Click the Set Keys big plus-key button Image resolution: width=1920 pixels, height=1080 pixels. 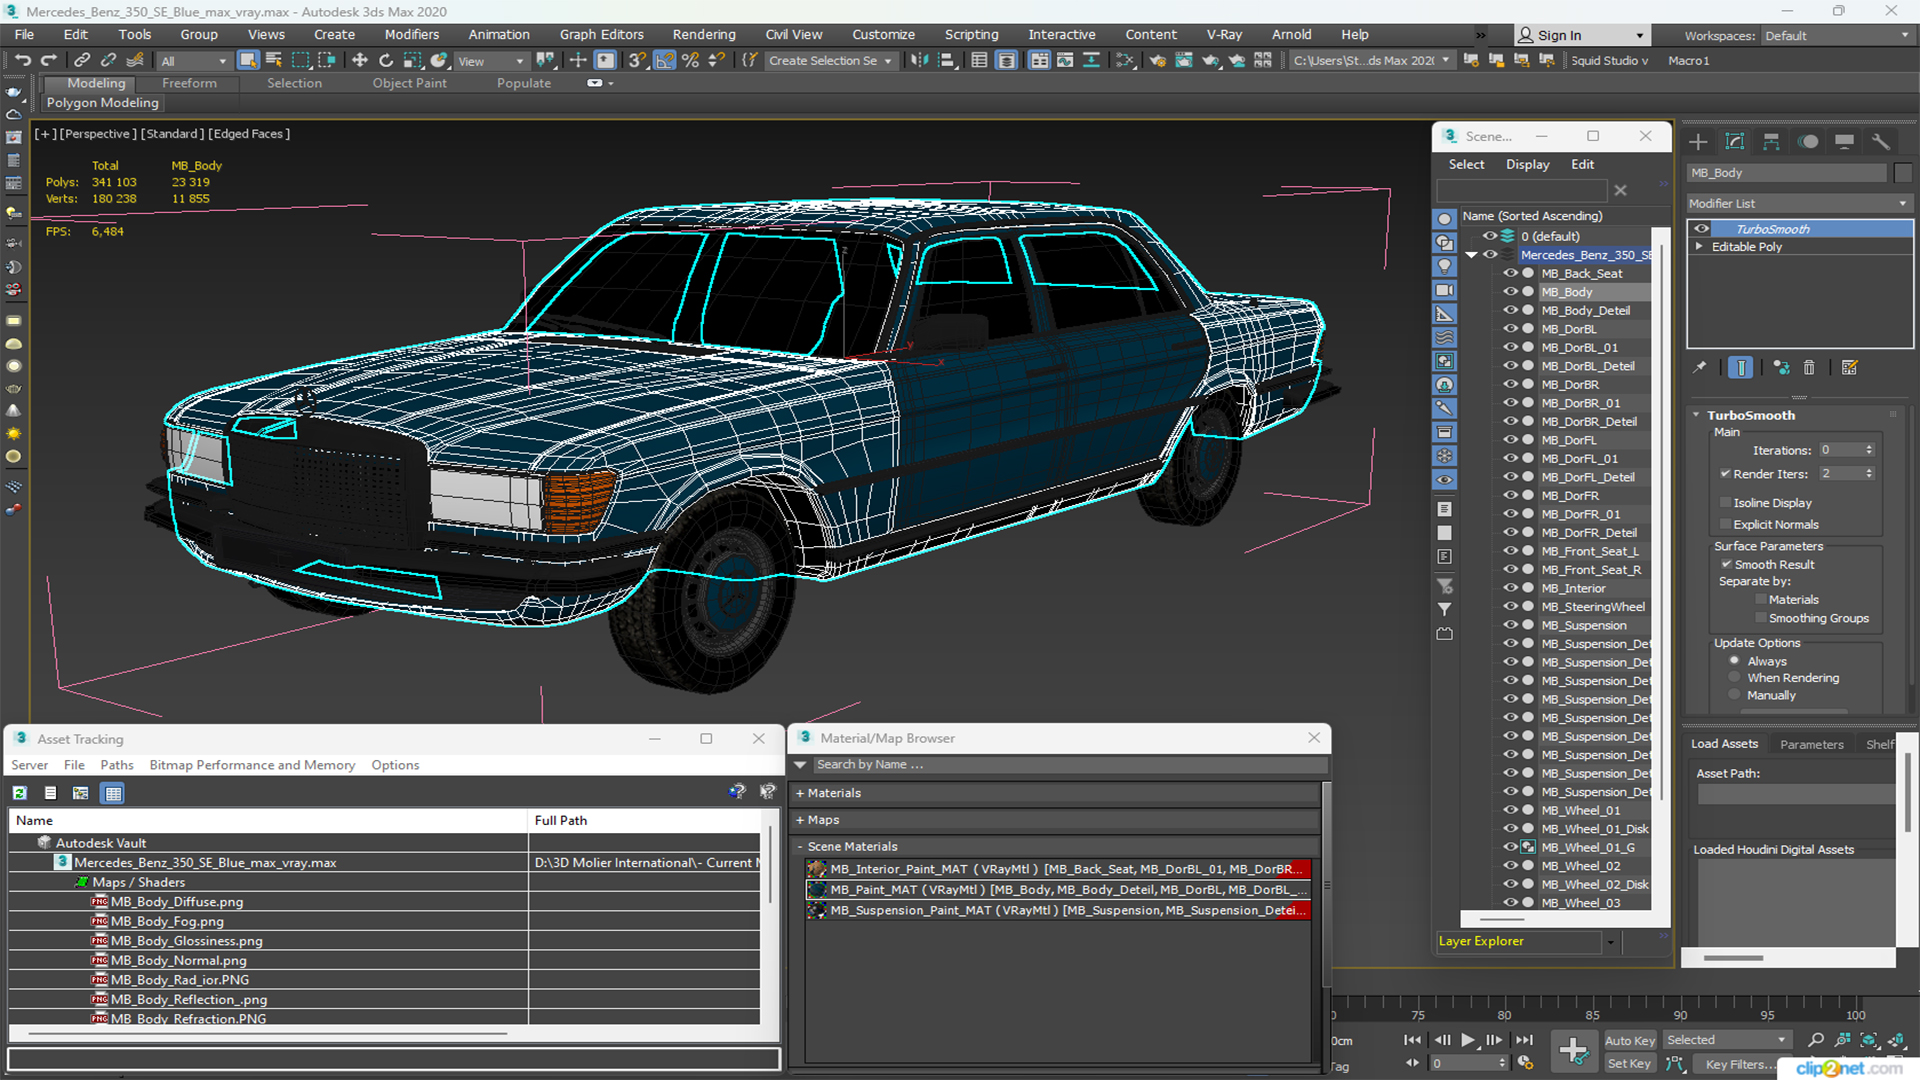(x=1573, y=1051)
